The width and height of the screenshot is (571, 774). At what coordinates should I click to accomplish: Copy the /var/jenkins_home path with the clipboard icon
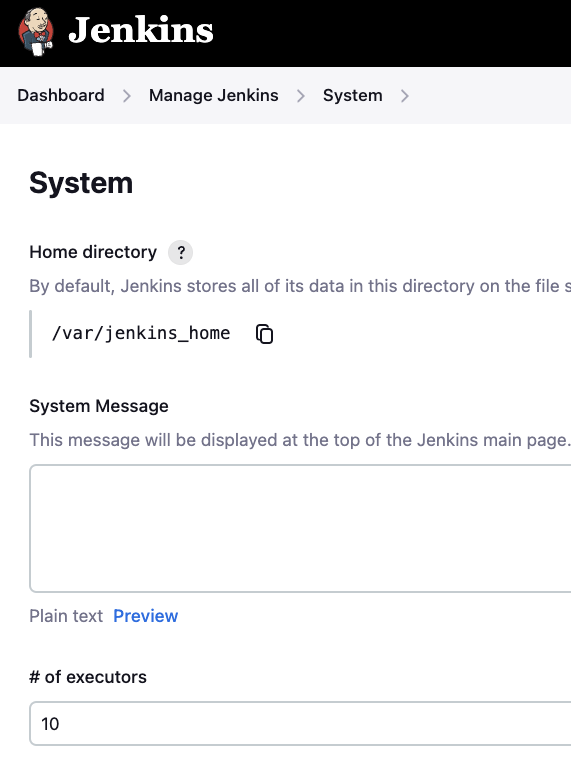coord(265,334)
